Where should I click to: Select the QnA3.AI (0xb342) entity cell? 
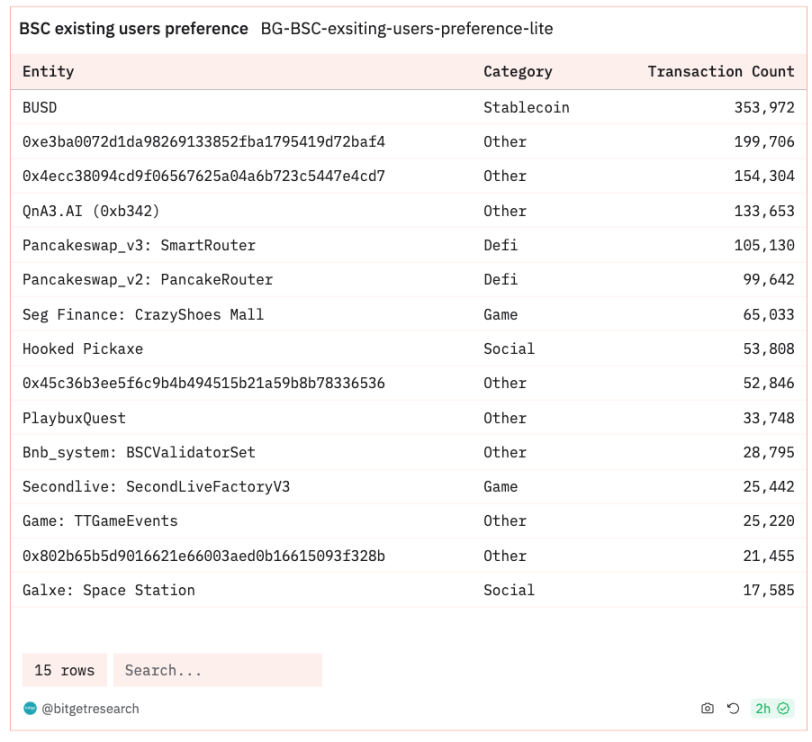91,211
